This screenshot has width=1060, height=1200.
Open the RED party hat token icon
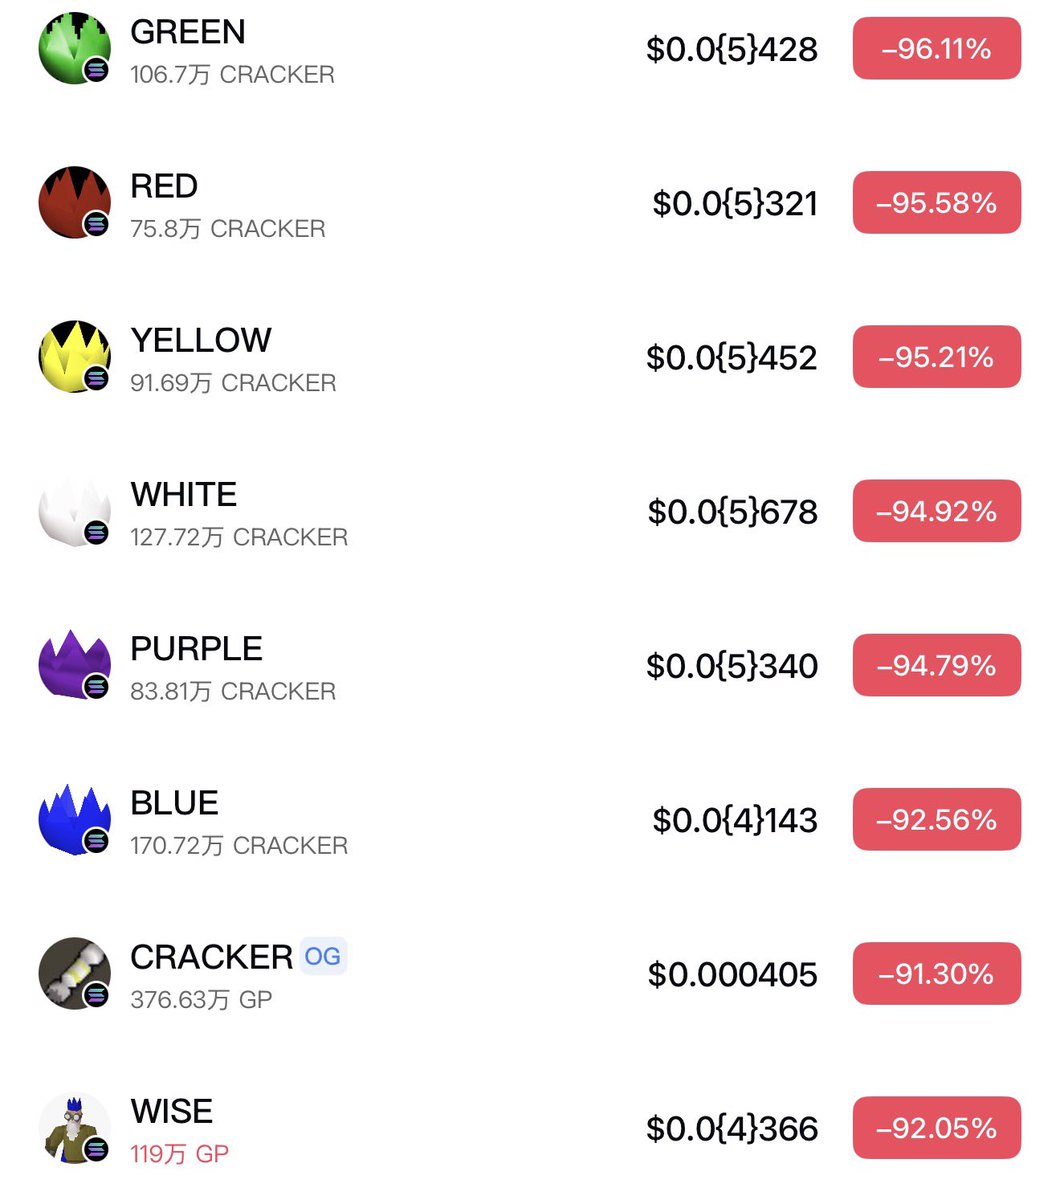tap(75, 203)
